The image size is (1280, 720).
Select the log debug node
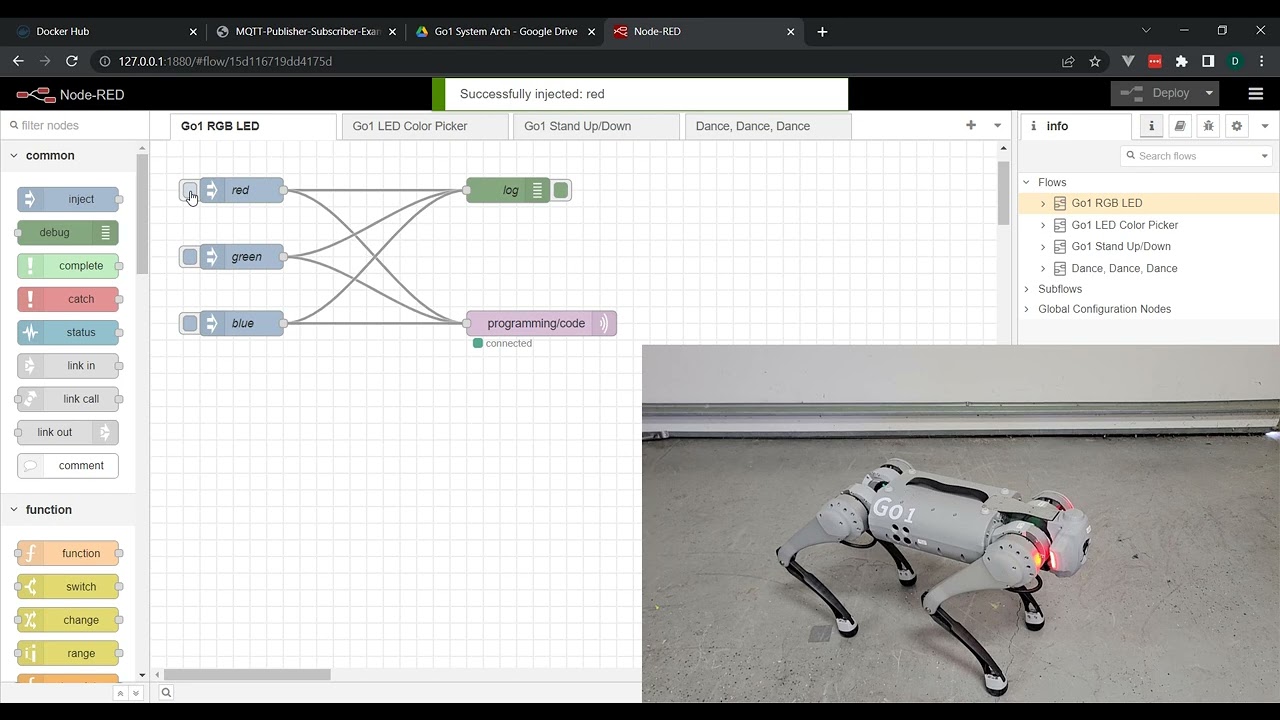509,190
